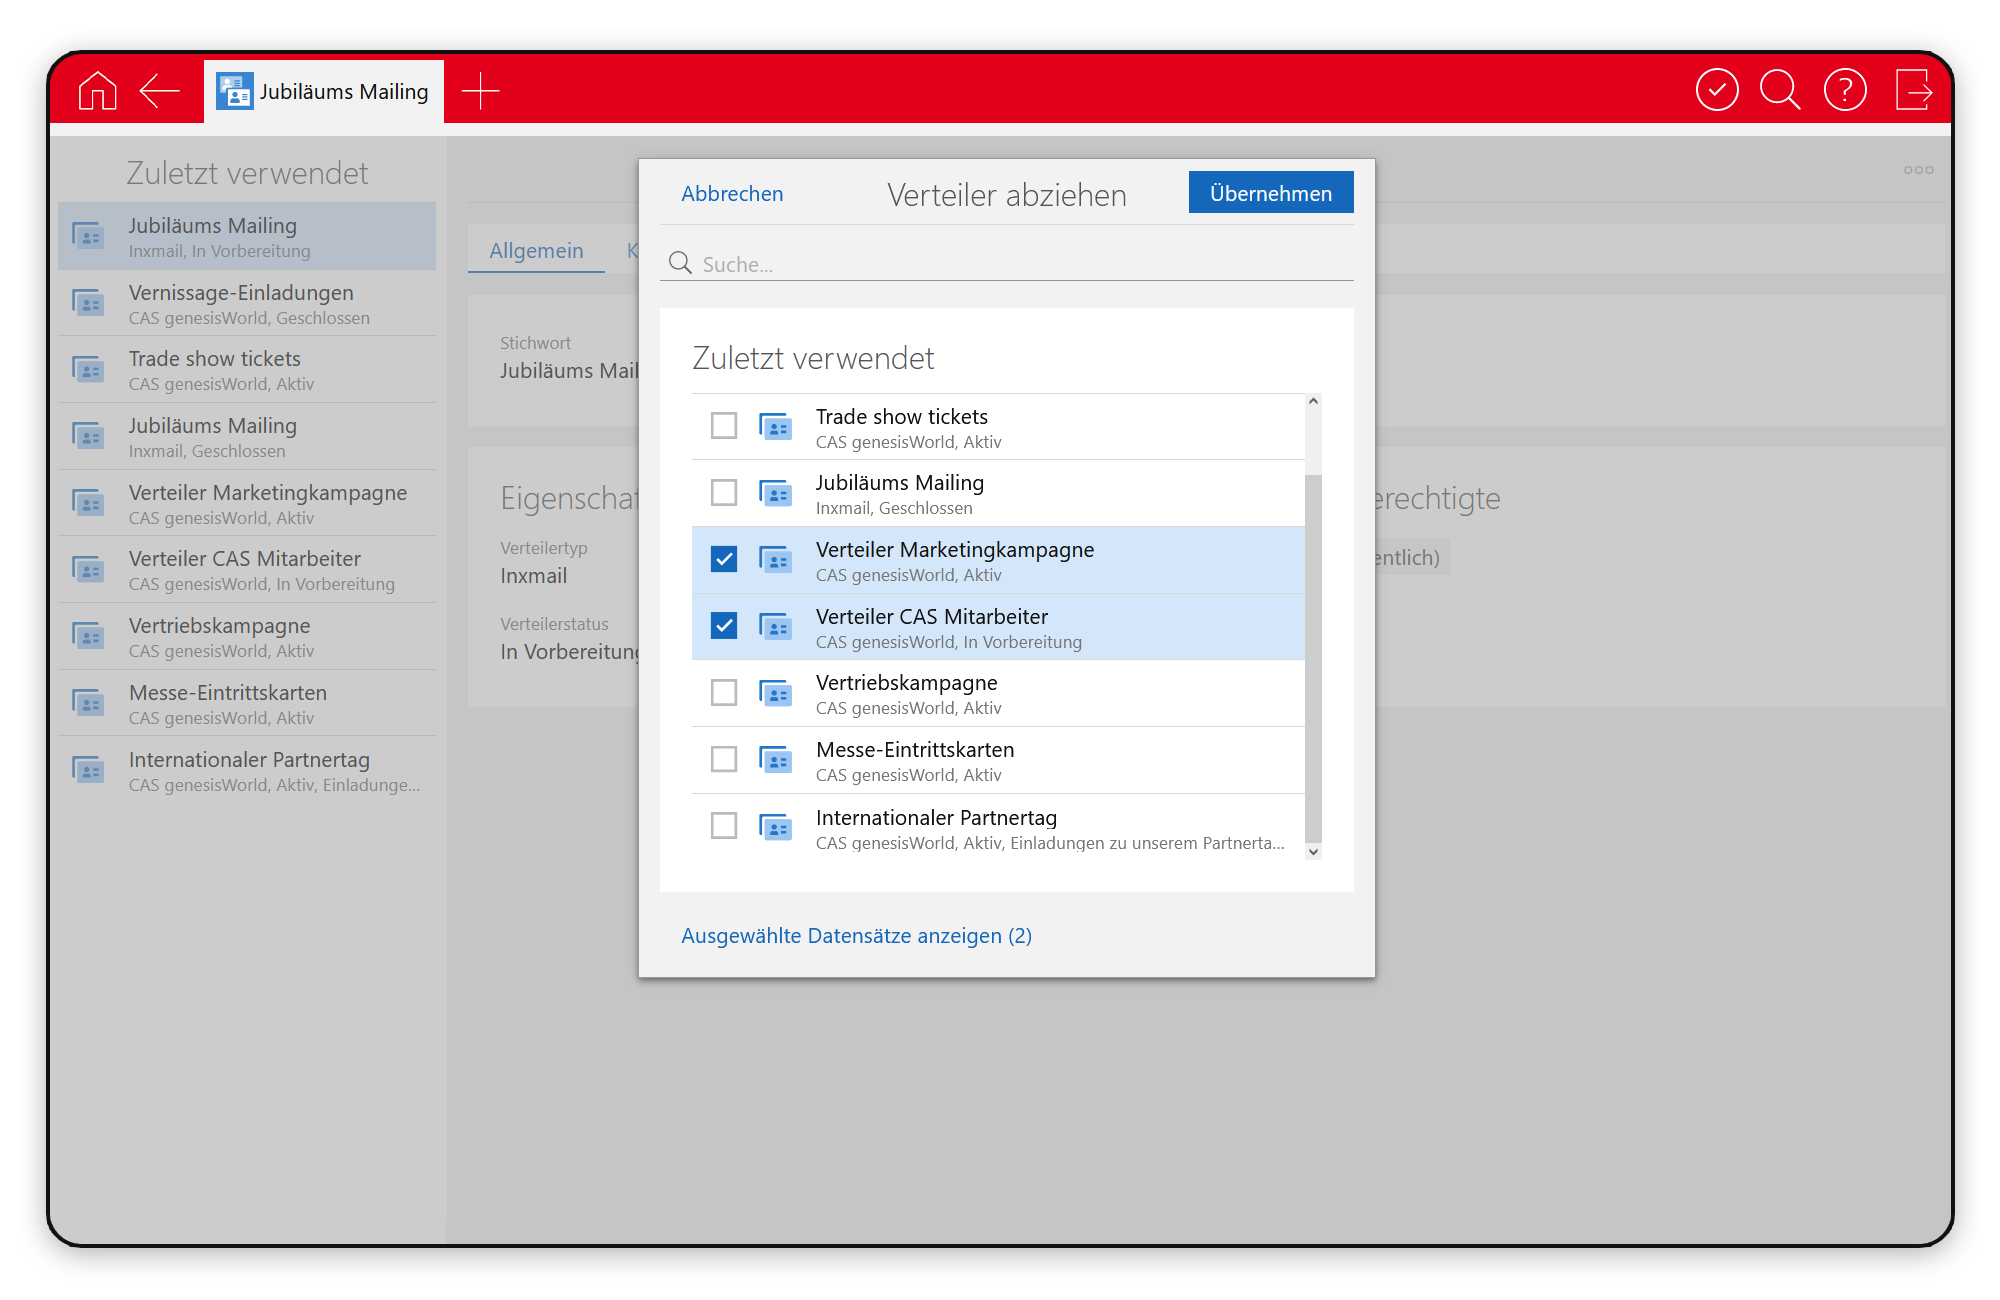
Task: Click scroll up arrow in dialog list
Action: [x=1313, y=401]
